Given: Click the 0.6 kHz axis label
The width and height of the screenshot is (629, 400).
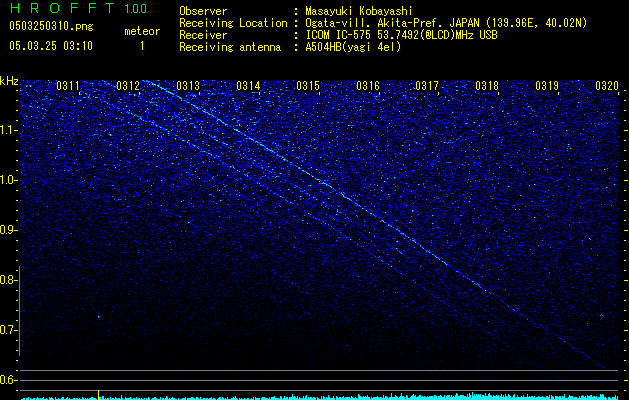Looking at the screenshot, I should click(x=8, y=380).
